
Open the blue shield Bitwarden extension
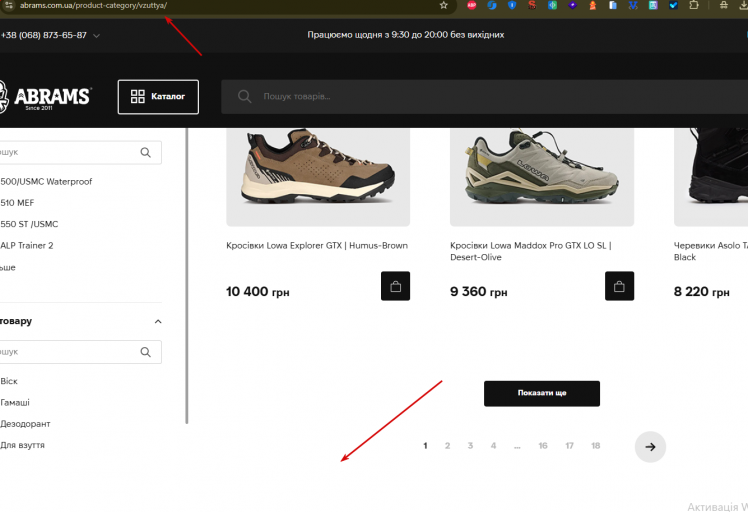512,5
